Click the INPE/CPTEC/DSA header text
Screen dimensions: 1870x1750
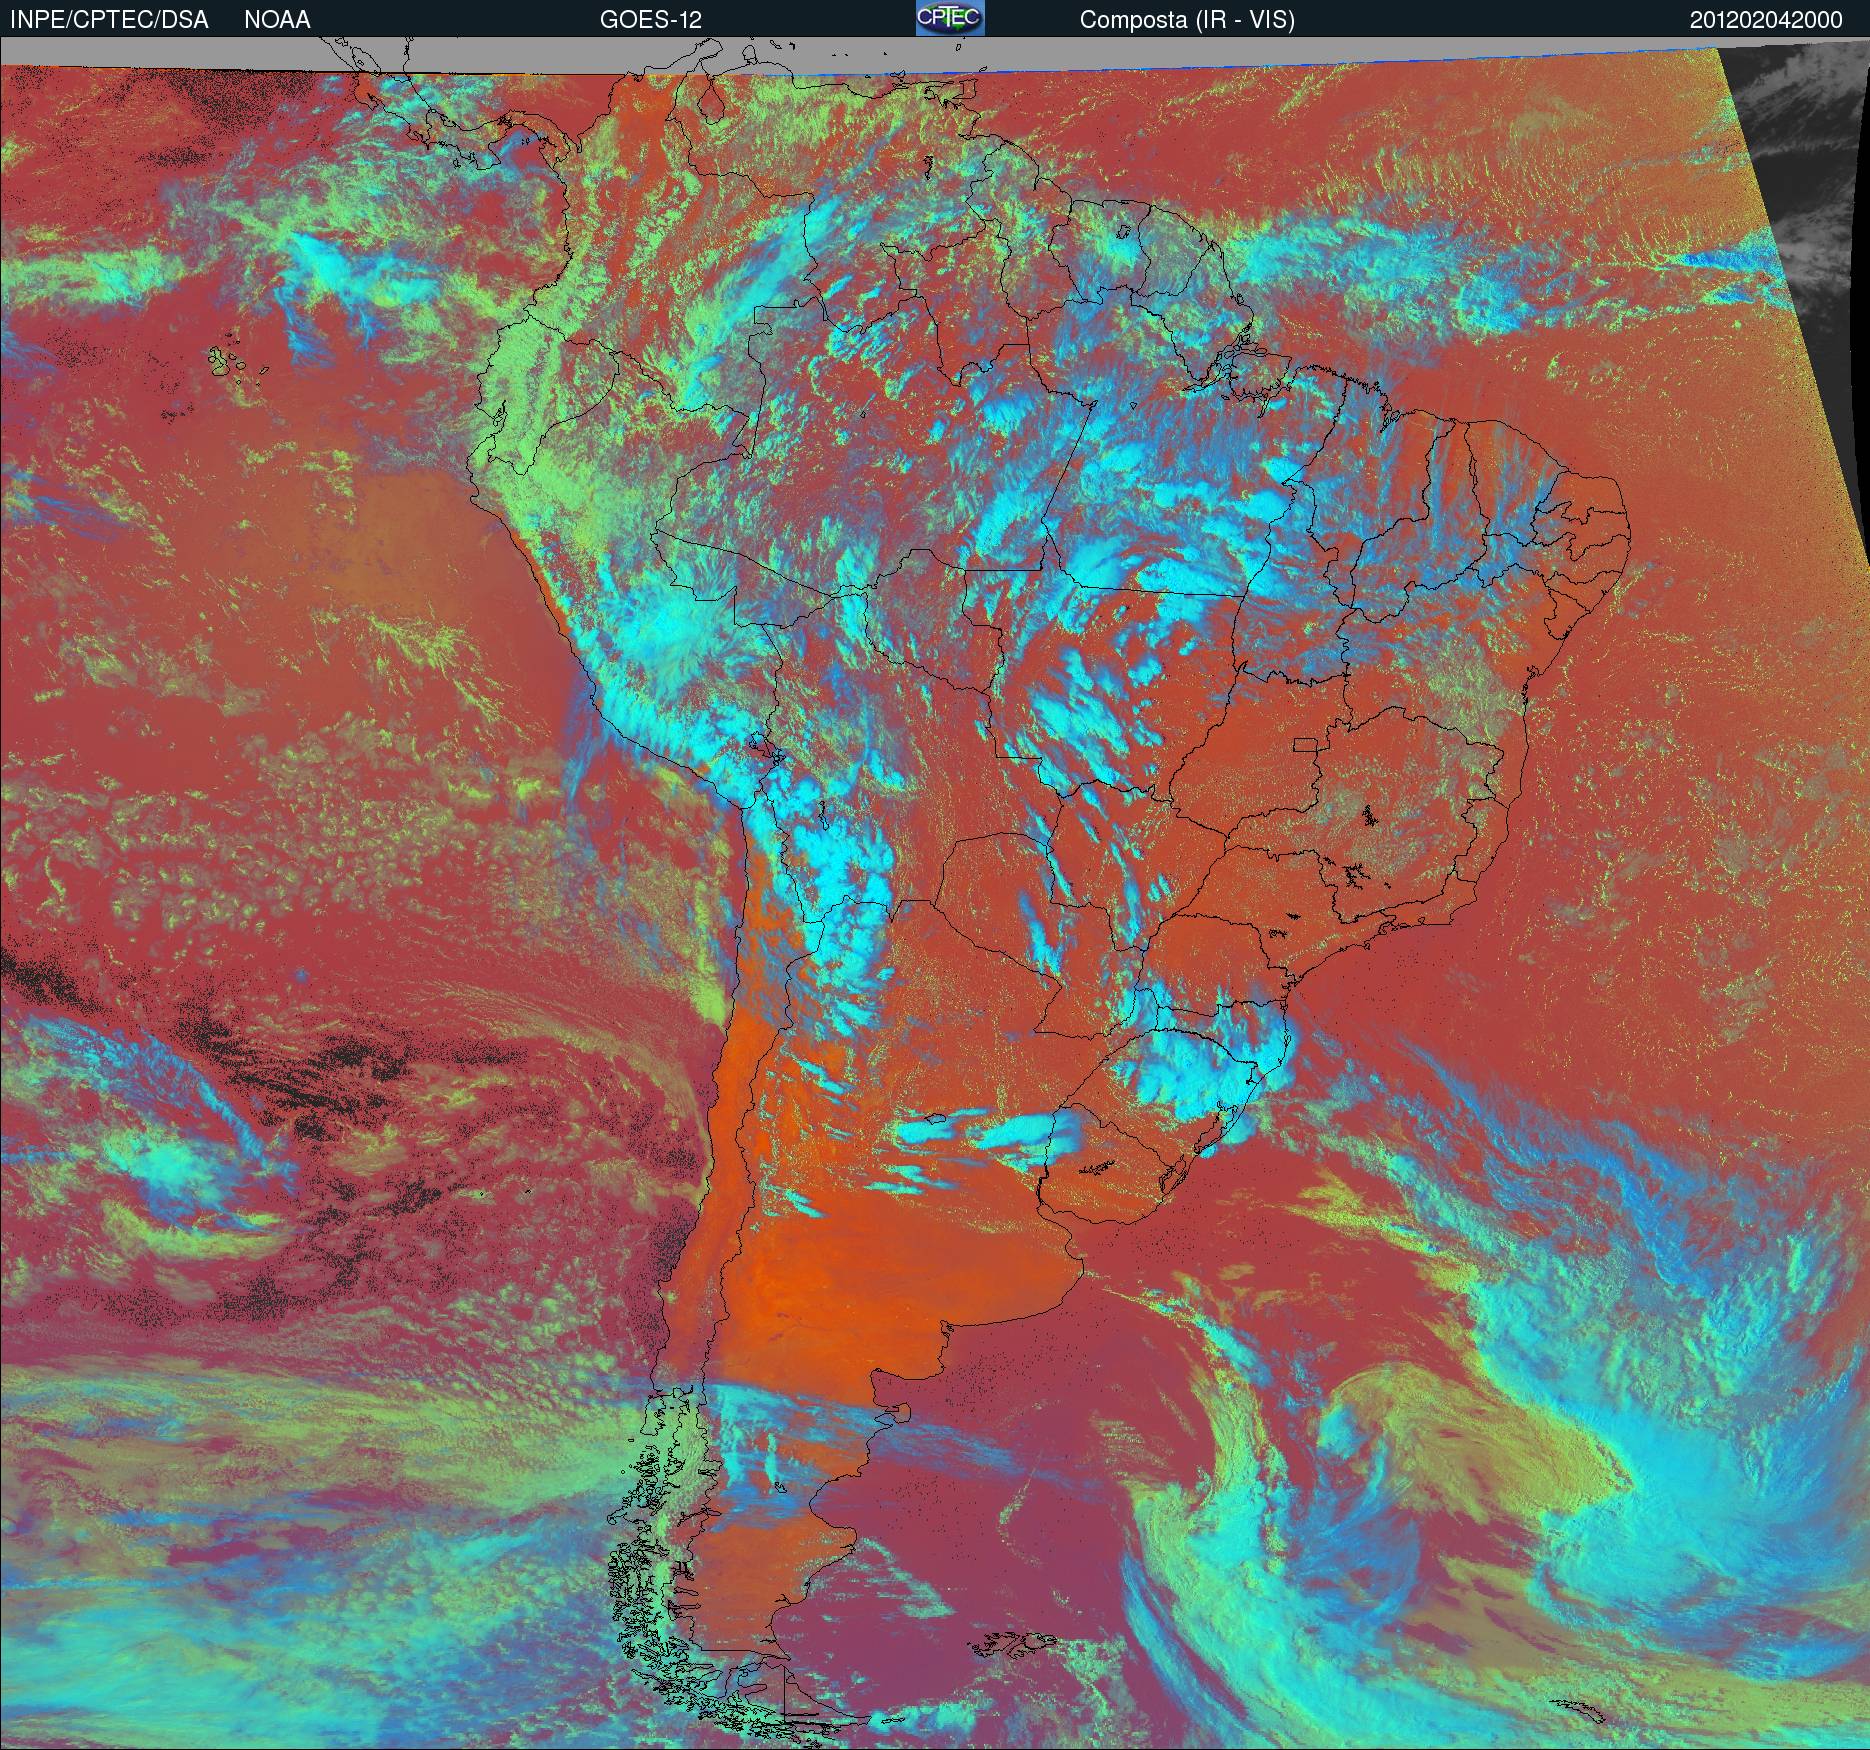(x=109, y=20)
